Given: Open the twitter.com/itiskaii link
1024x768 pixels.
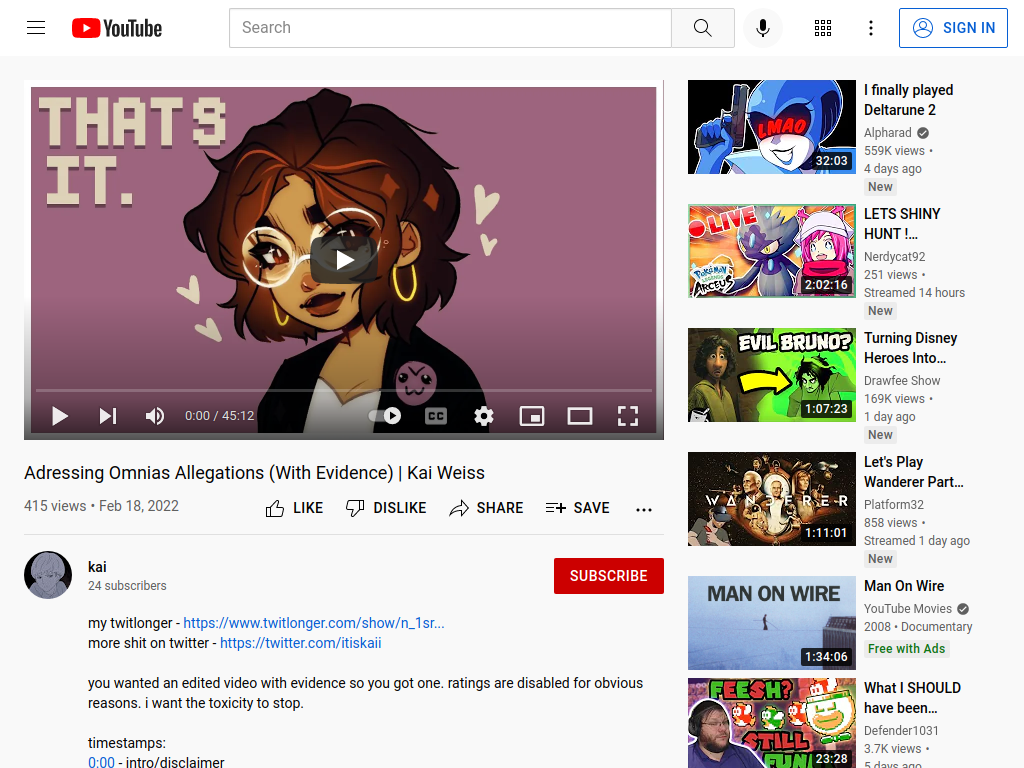Looking at the screenshot, I should 300,643.
